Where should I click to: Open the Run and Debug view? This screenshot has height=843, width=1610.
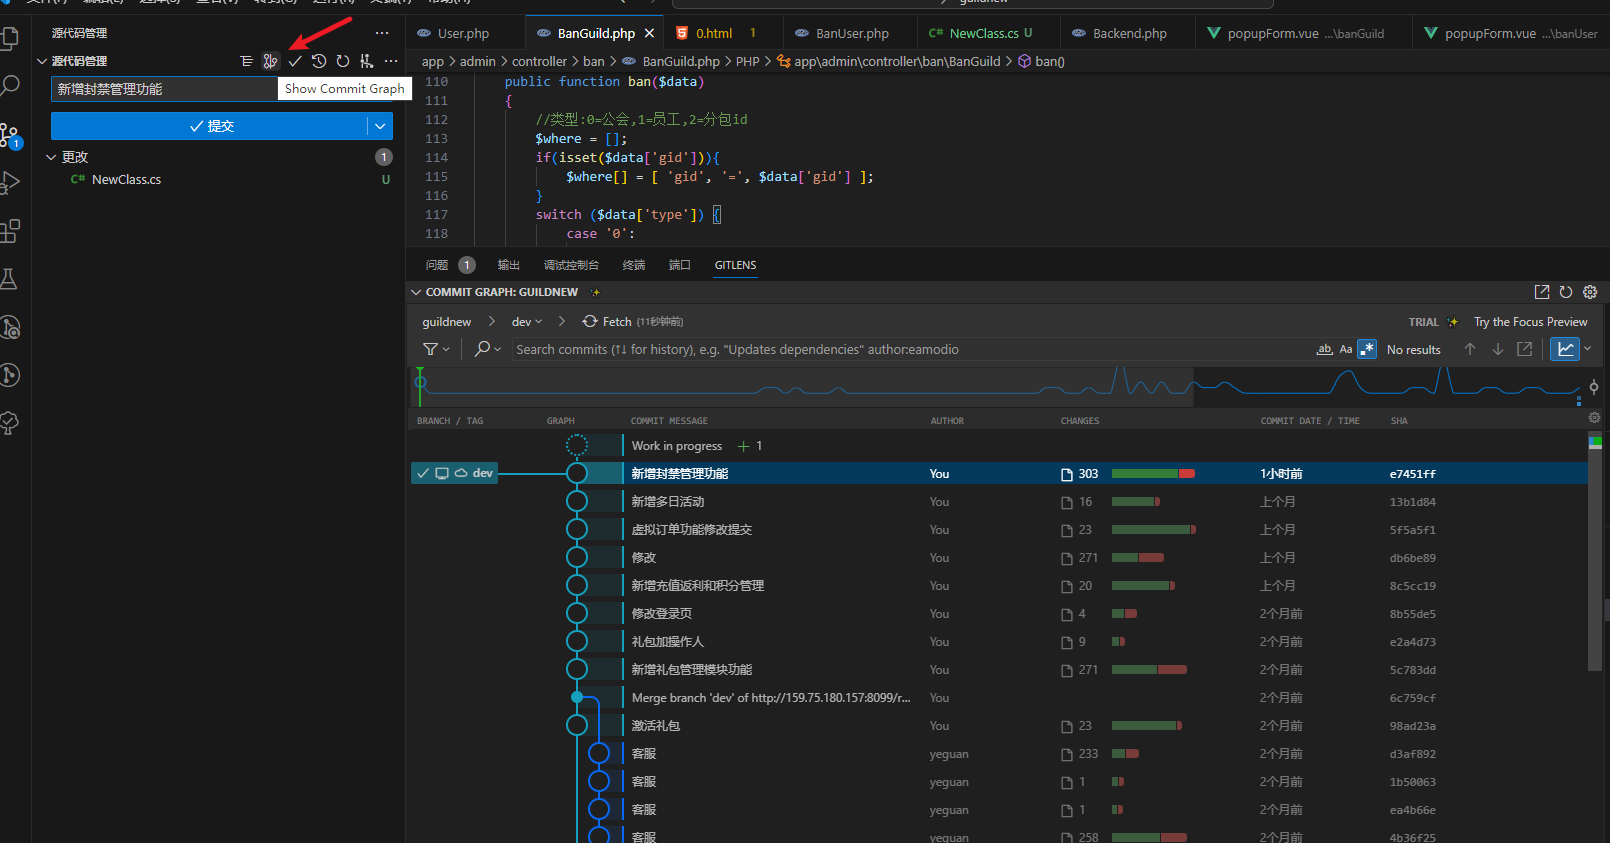[10, 183]
